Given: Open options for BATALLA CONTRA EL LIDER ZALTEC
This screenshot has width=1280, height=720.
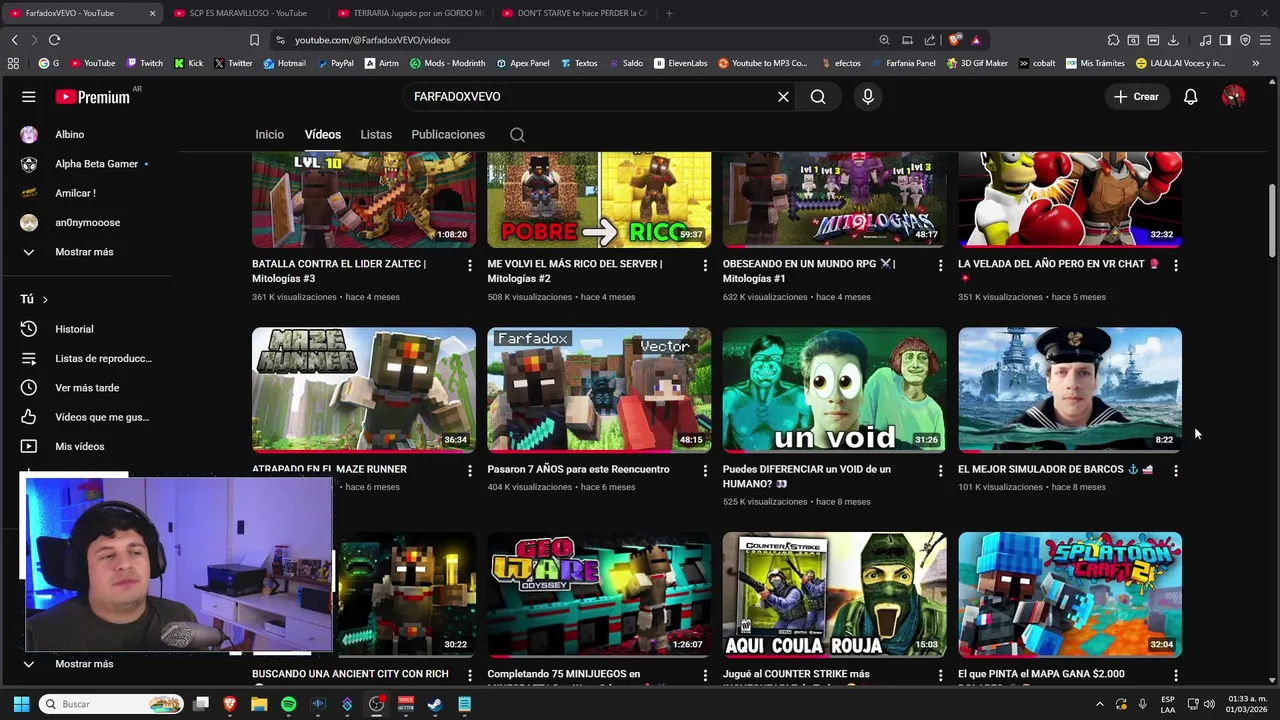Looking at the screenshot, I should [x=470, y=266].
